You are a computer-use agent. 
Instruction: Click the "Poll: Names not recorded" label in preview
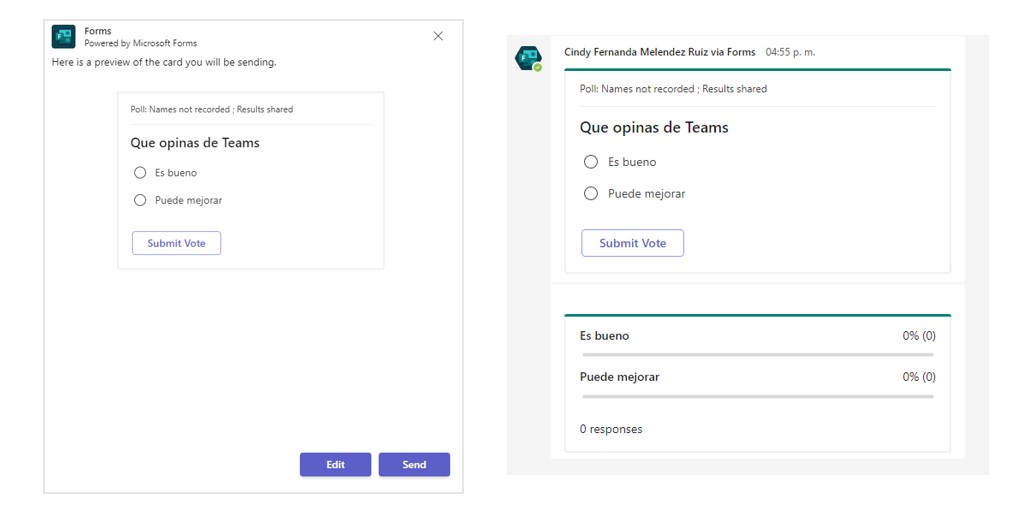[x=211, y=109]
